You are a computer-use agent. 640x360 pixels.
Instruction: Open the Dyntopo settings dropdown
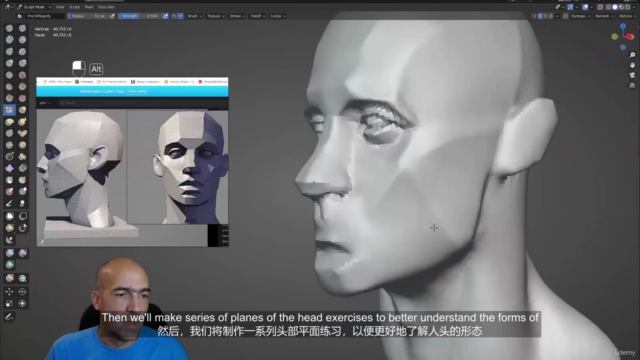[x=580, y=16]
